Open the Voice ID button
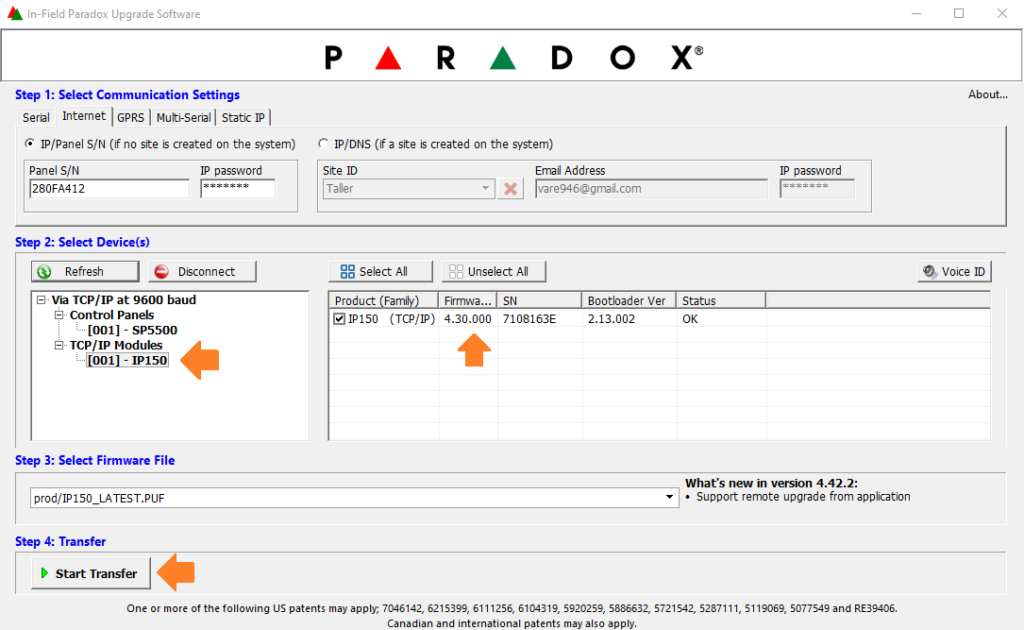Screen dimensions: 1024x630 pyautogui.click(x=954, y=272)
